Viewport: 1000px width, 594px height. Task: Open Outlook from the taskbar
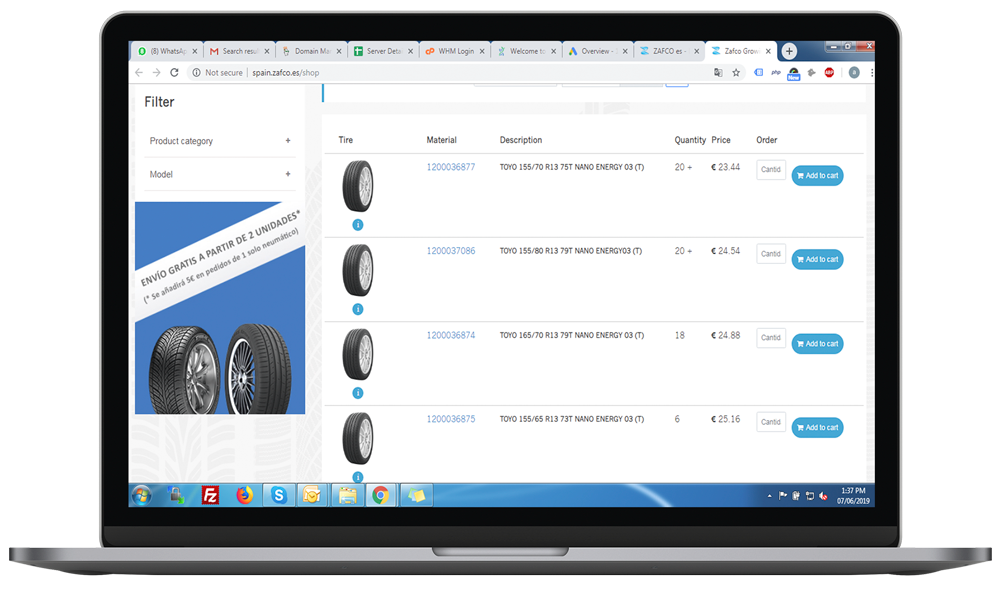[312, 495]
